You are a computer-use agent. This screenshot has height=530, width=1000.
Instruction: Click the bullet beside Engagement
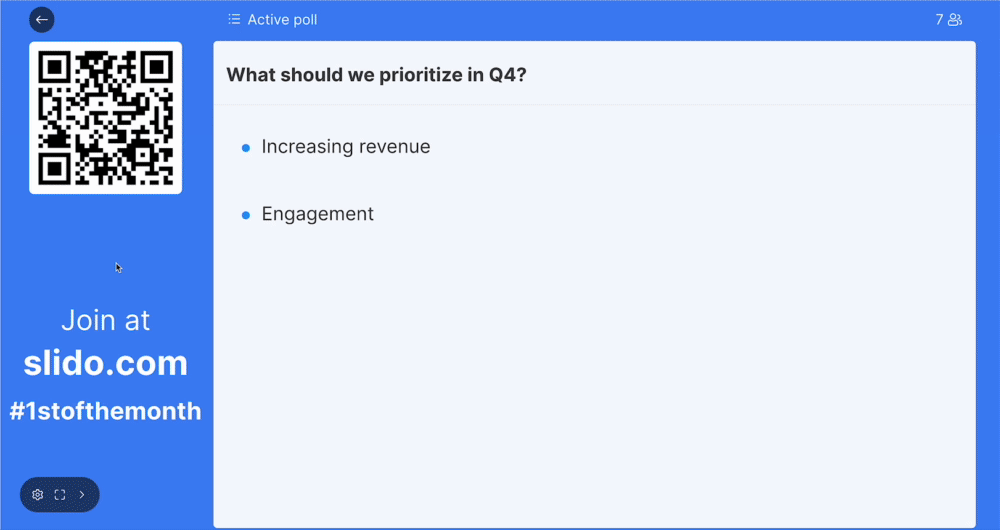click(246, 215)
